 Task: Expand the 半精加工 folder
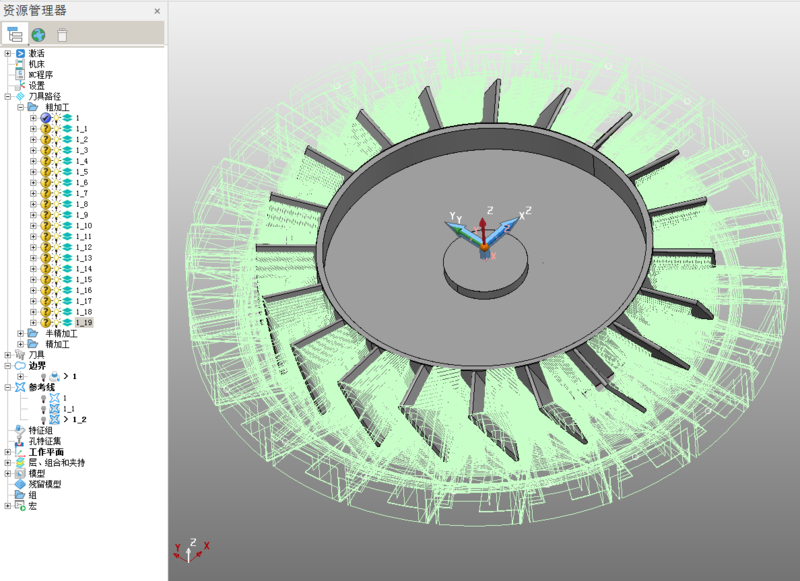(20, 334)
